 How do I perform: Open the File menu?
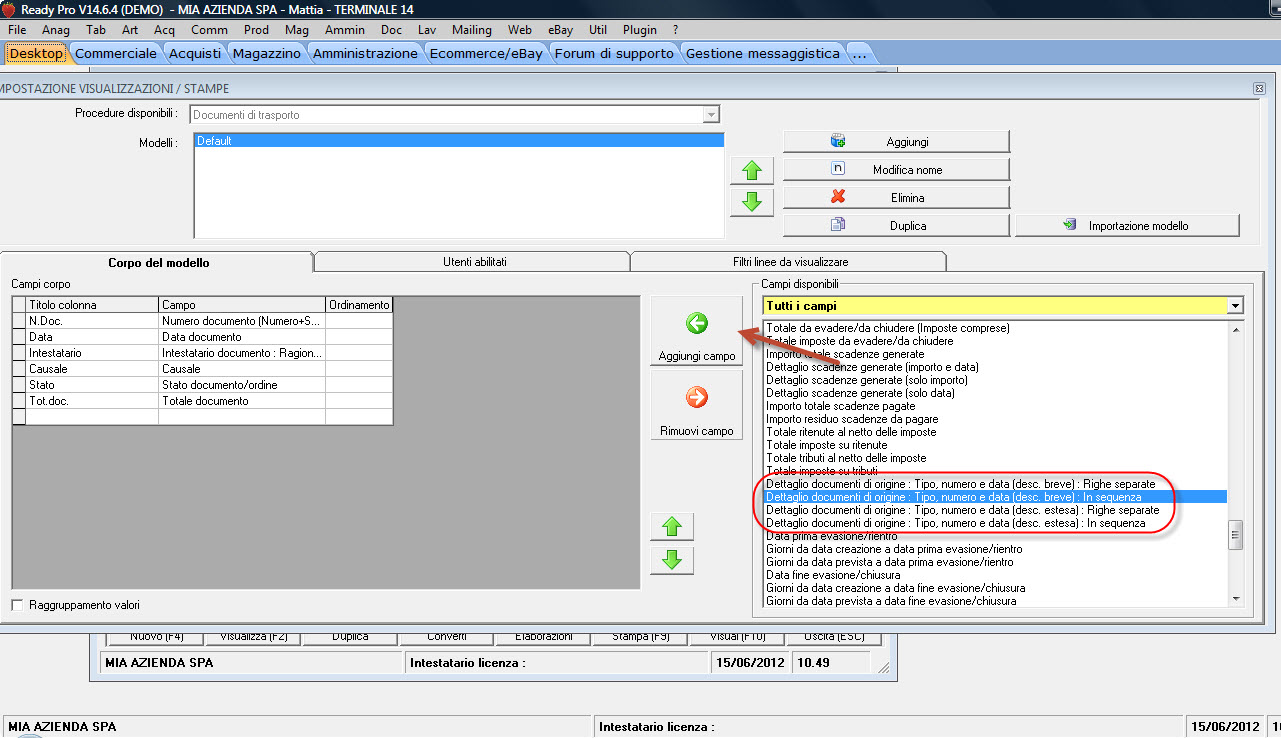click(x=17, y=30)
